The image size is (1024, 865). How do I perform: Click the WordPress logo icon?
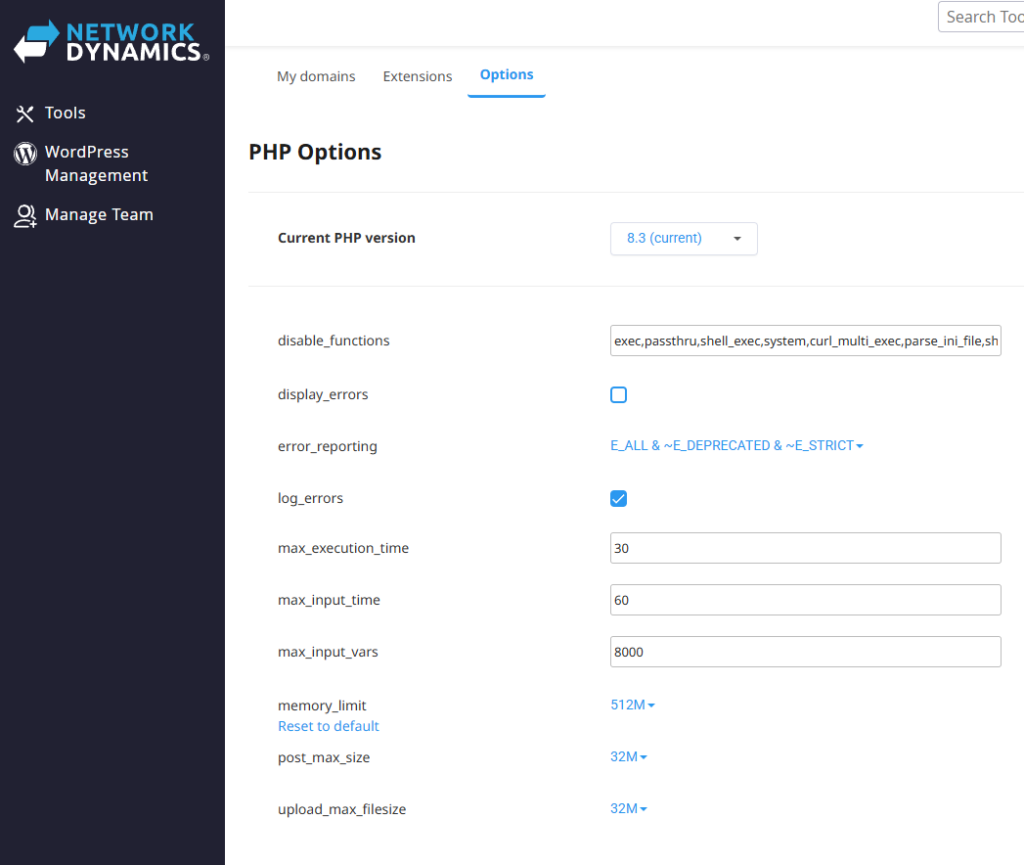point(25,153)
